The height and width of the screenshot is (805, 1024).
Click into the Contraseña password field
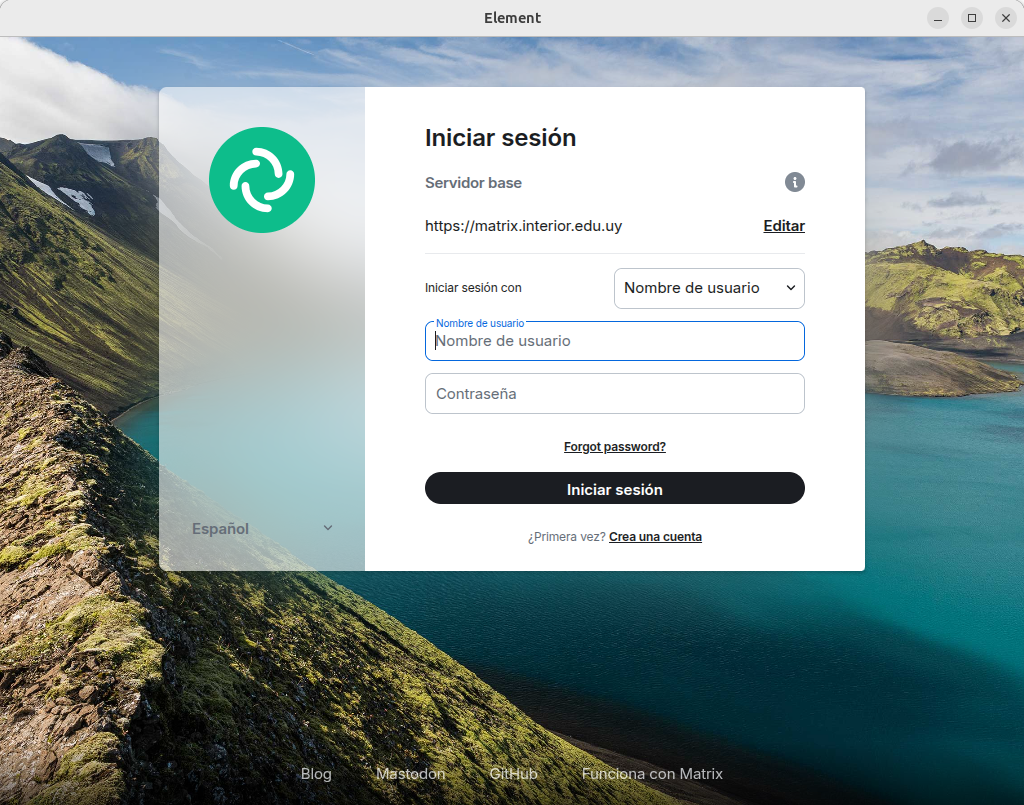614,394
